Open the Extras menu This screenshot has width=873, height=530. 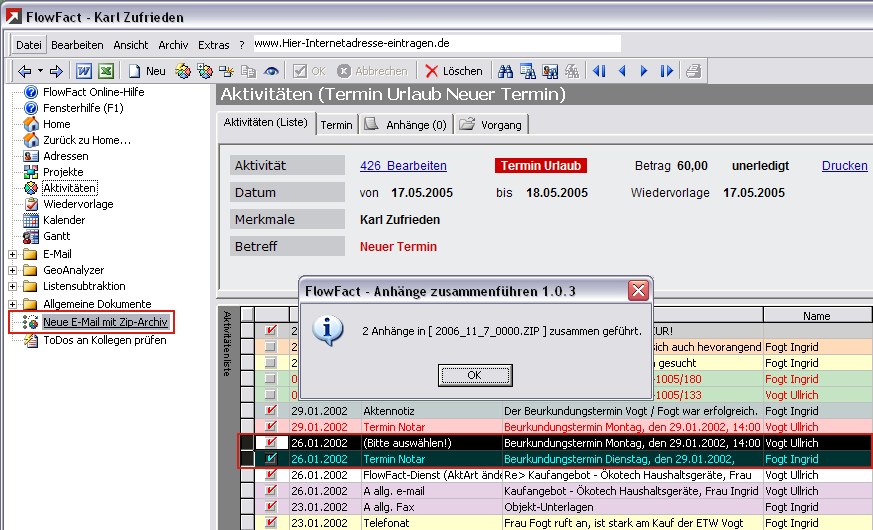(x=214, y=45)
